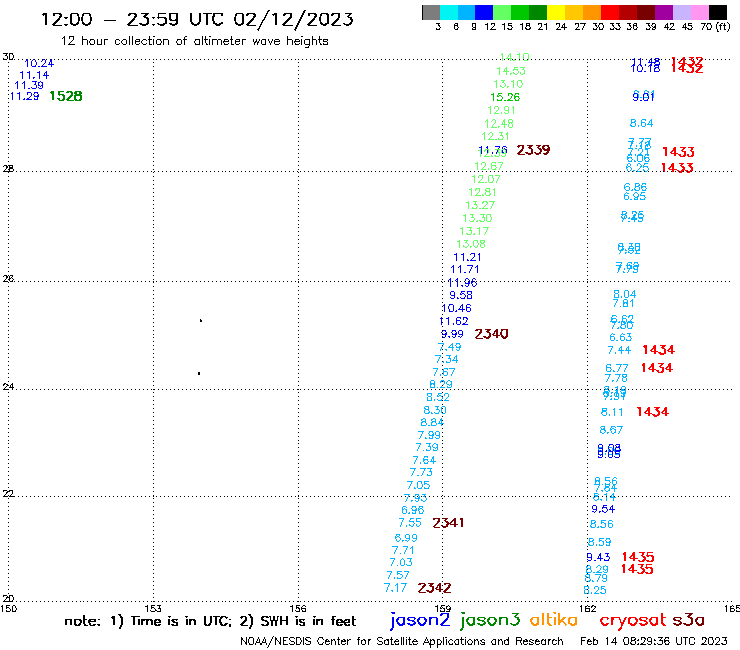Click the gray swatch in the color scale
The height and width of the screenshot is (650, 740).
[x=431, y=12]
